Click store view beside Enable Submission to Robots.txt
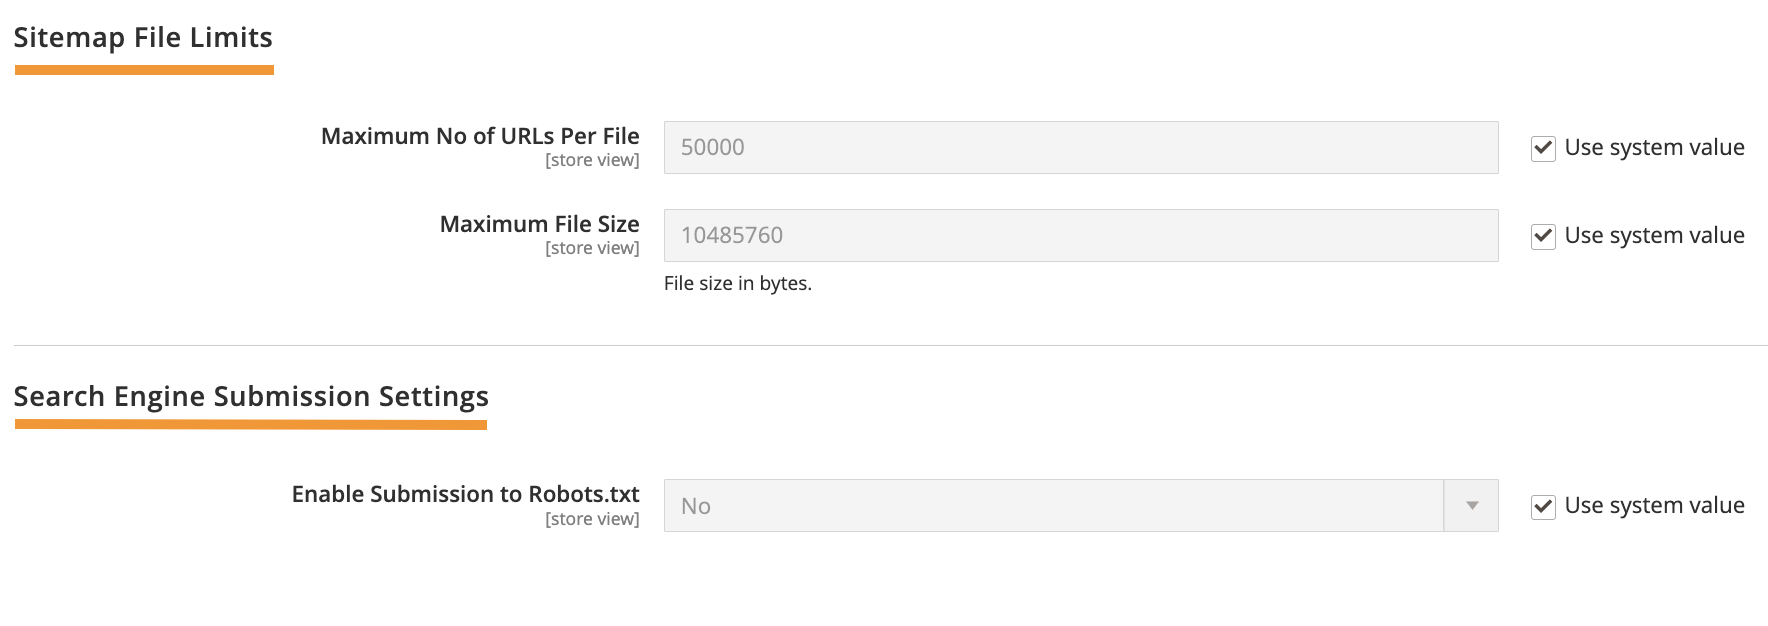Image resolution: width=1768 pixels, height=626 pixels. pyautogui.click(x=592, y=519)
